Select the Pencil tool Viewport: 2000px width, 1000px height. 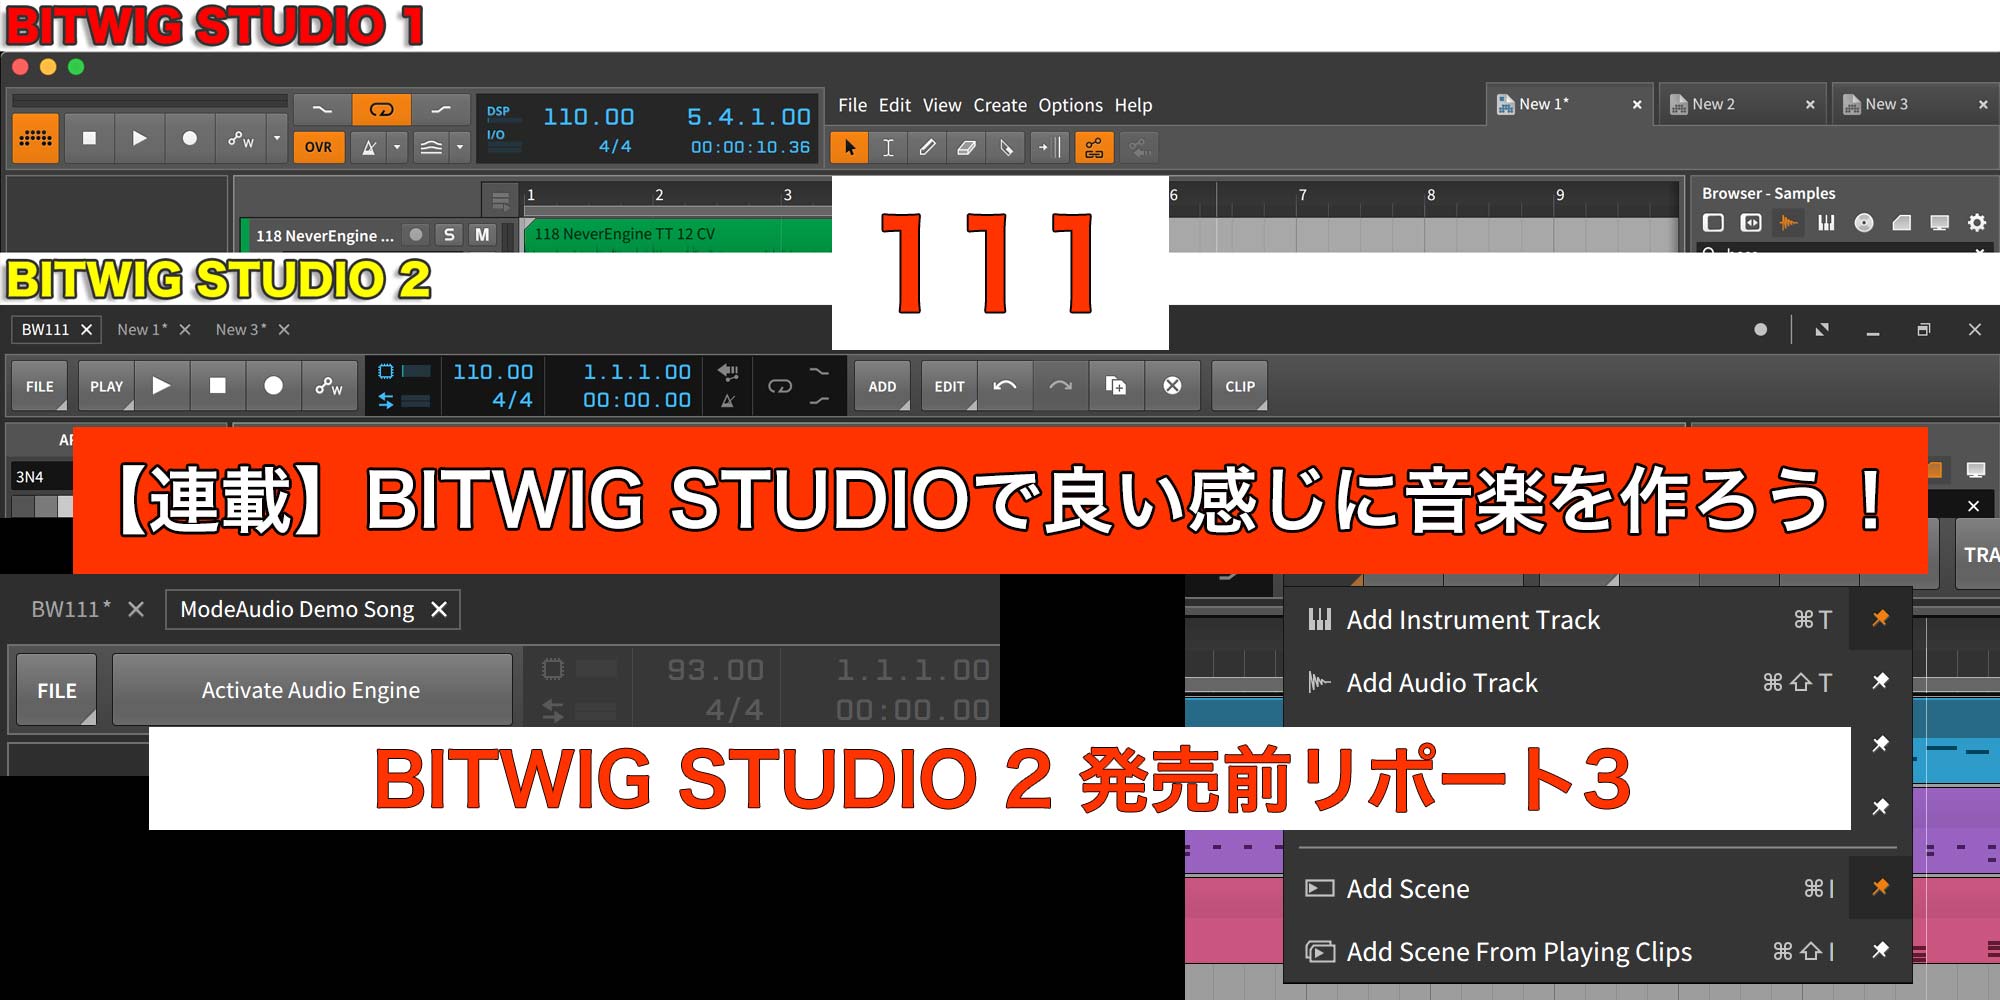point(927,148)
